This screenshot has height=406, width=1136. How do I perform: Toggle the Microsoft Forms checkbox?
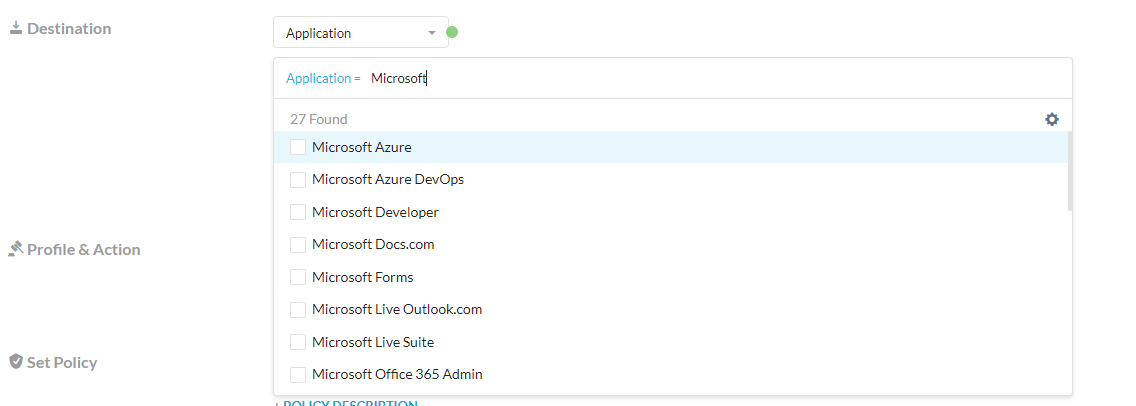[298, 277]
